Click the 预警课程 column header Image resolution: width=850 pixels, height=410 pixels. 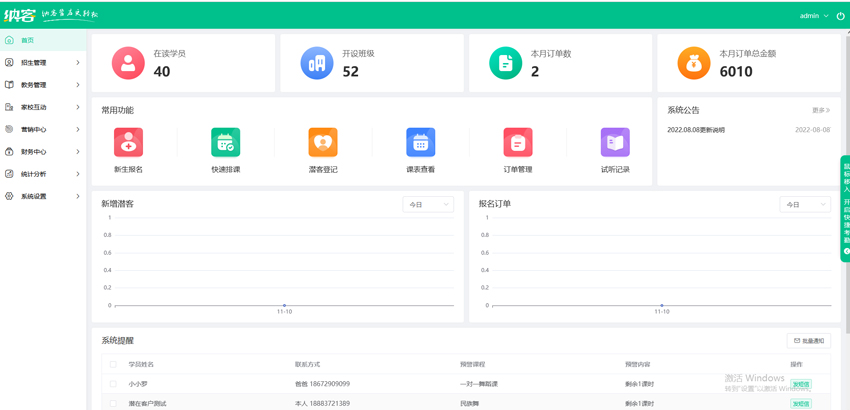(472, 364)
